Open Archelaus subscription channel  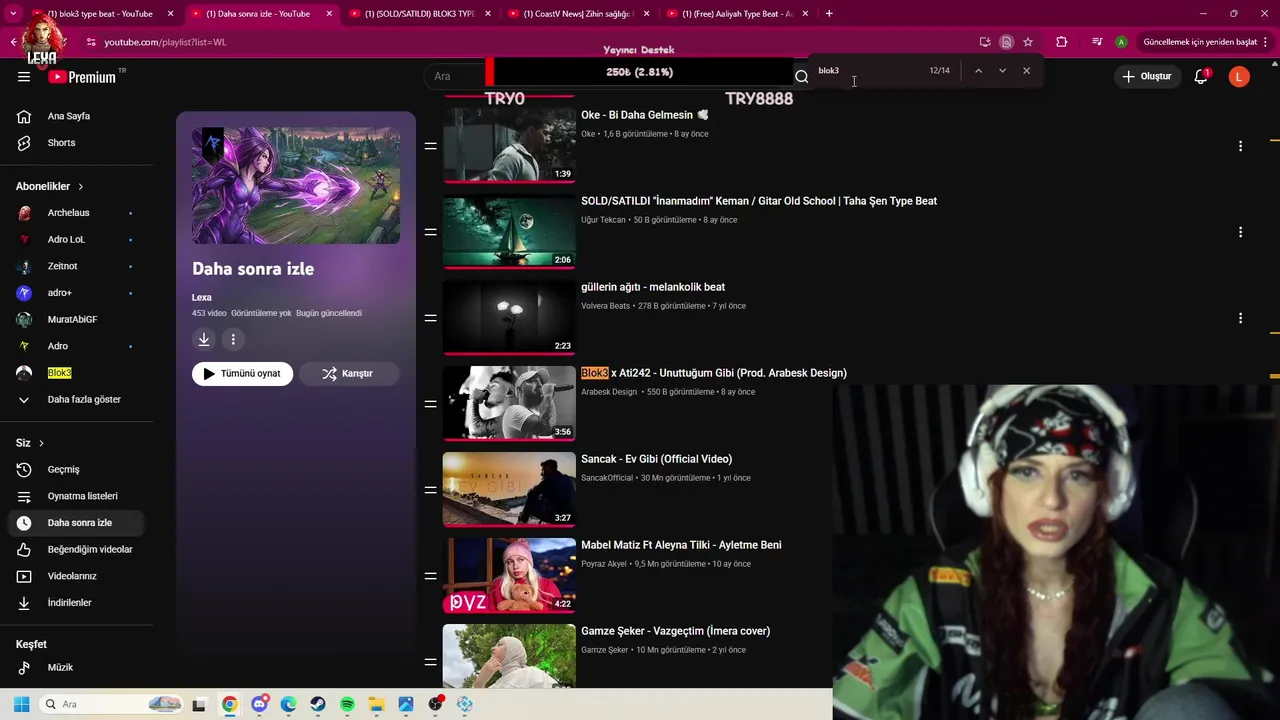[68, 213]
